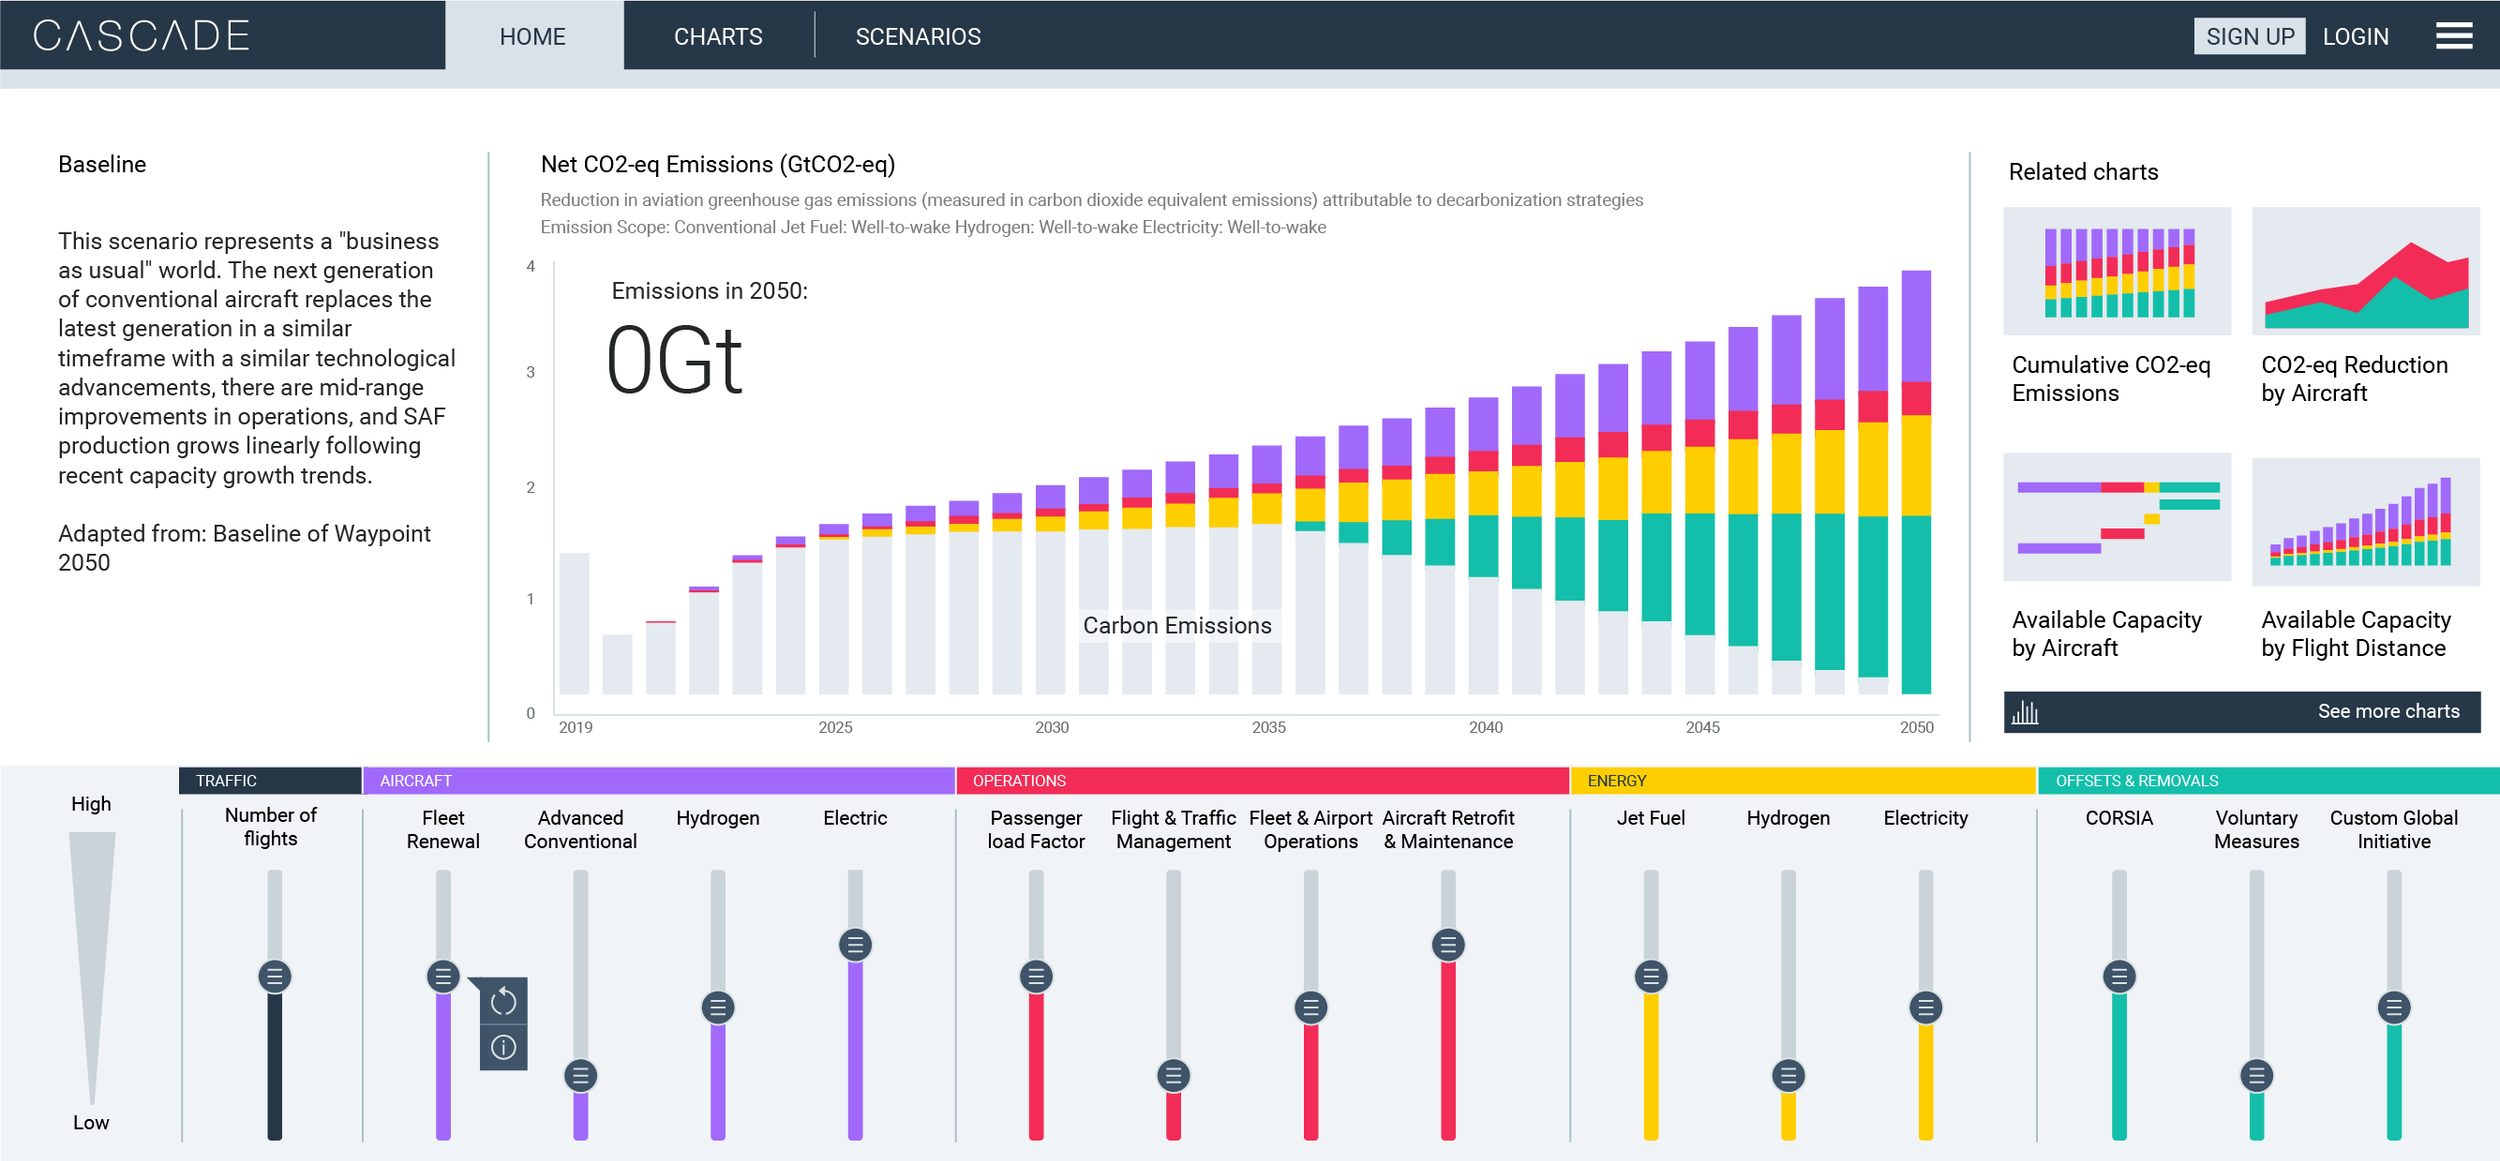The height and width of the screenshot is (1161, 2500).
Task: Click the Jet Fuel slider handle
Action: click(x=1650, y=976)
